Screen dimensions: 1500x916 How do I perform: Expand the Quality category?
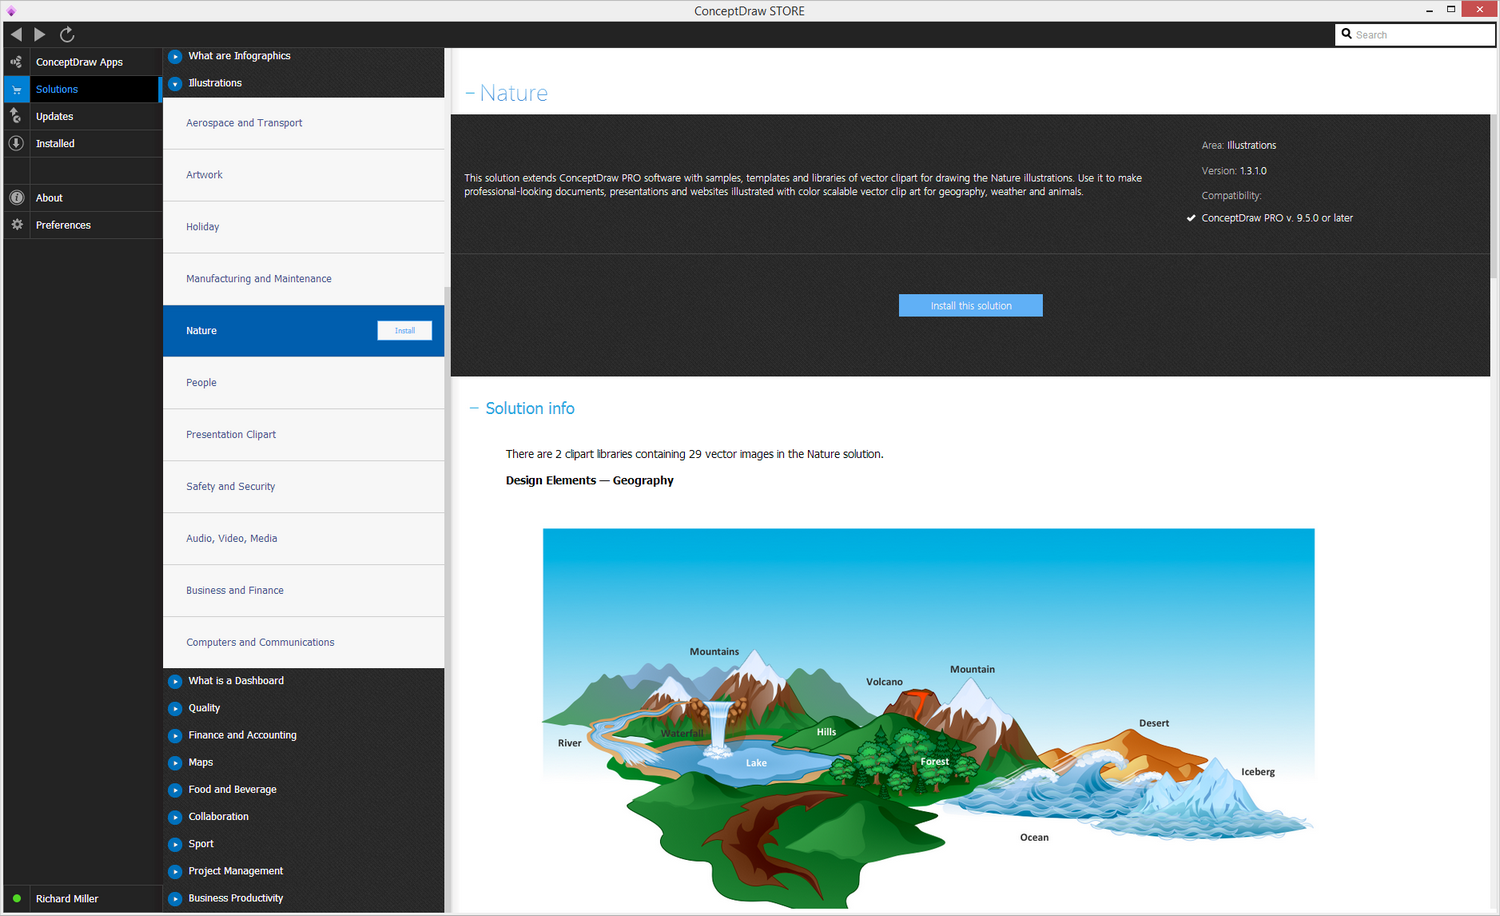pyautogui.click(x=175, y=708)
